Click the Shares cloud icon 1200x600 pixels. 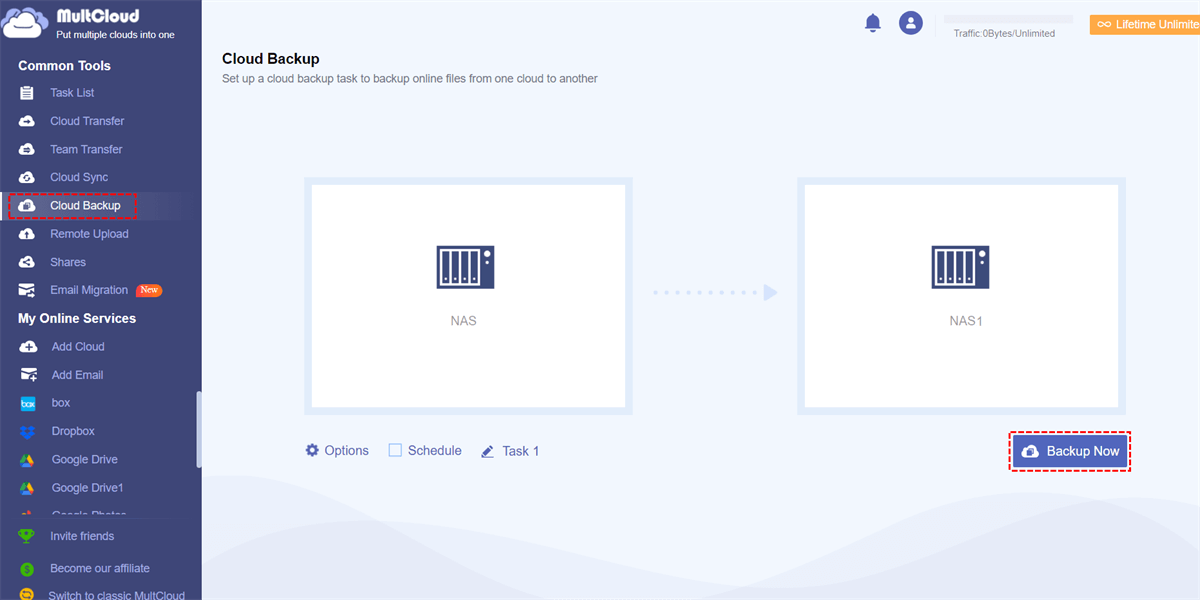28,262
